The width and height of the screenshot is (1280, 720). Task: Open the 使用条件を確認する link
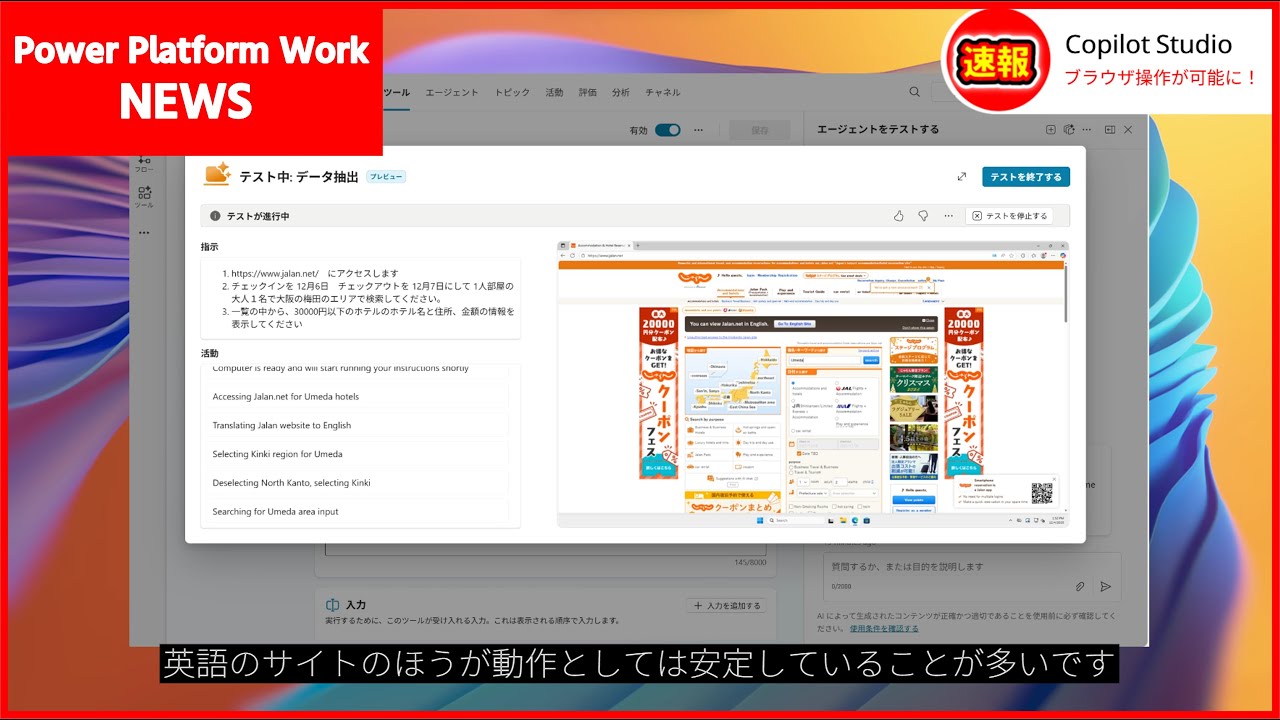(884, 628)
